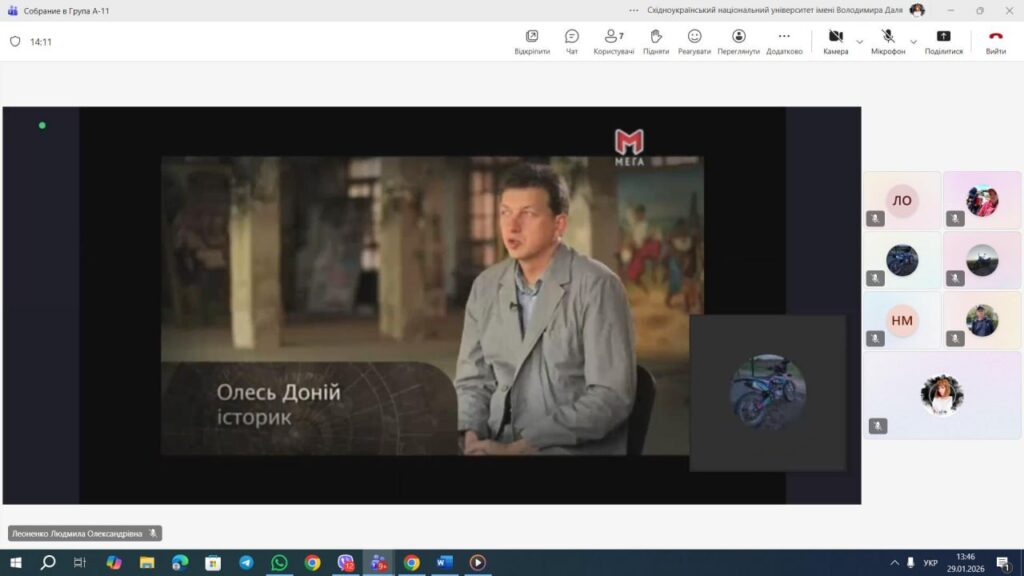Click the УКР keyboard language indicator

click(930, 563)
